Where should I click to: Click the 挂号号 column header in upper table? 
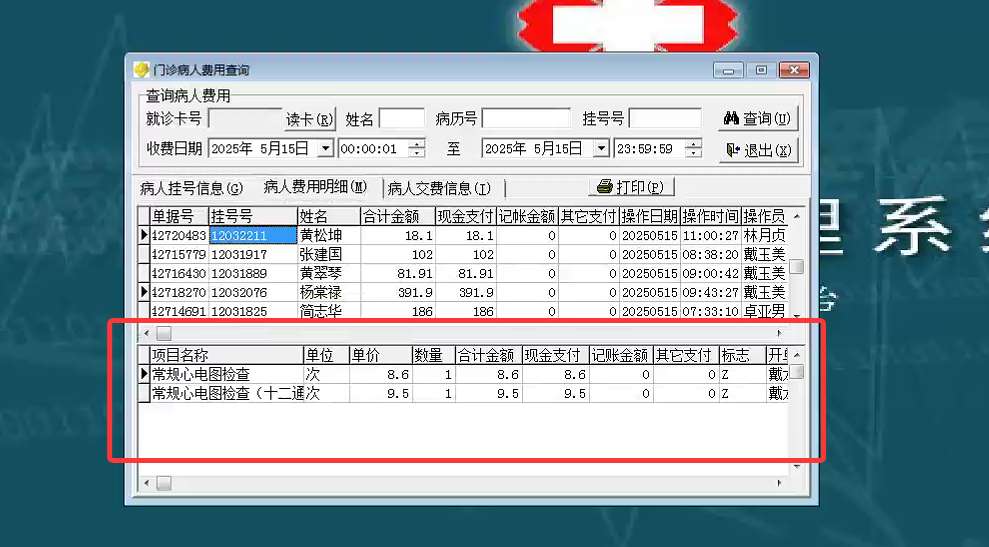[x=253, y=216]
